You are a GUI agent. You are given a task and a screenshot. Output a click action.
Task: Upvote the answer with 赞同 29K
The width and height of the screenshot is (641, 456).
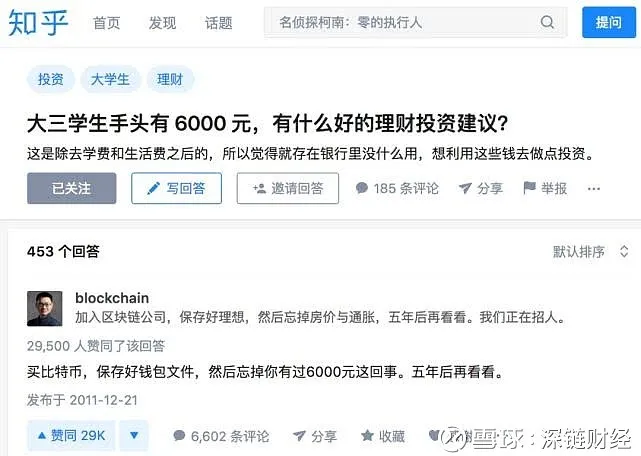pos(72,436)
